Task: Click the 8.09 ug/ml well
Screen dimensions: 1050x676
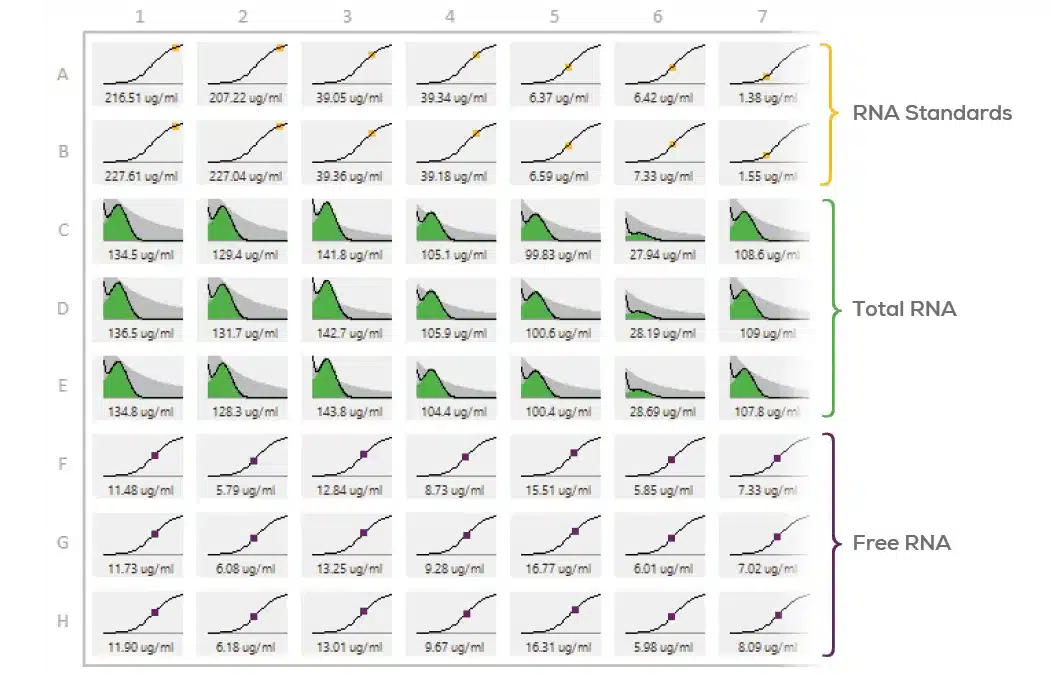Action: coord(764,621)
